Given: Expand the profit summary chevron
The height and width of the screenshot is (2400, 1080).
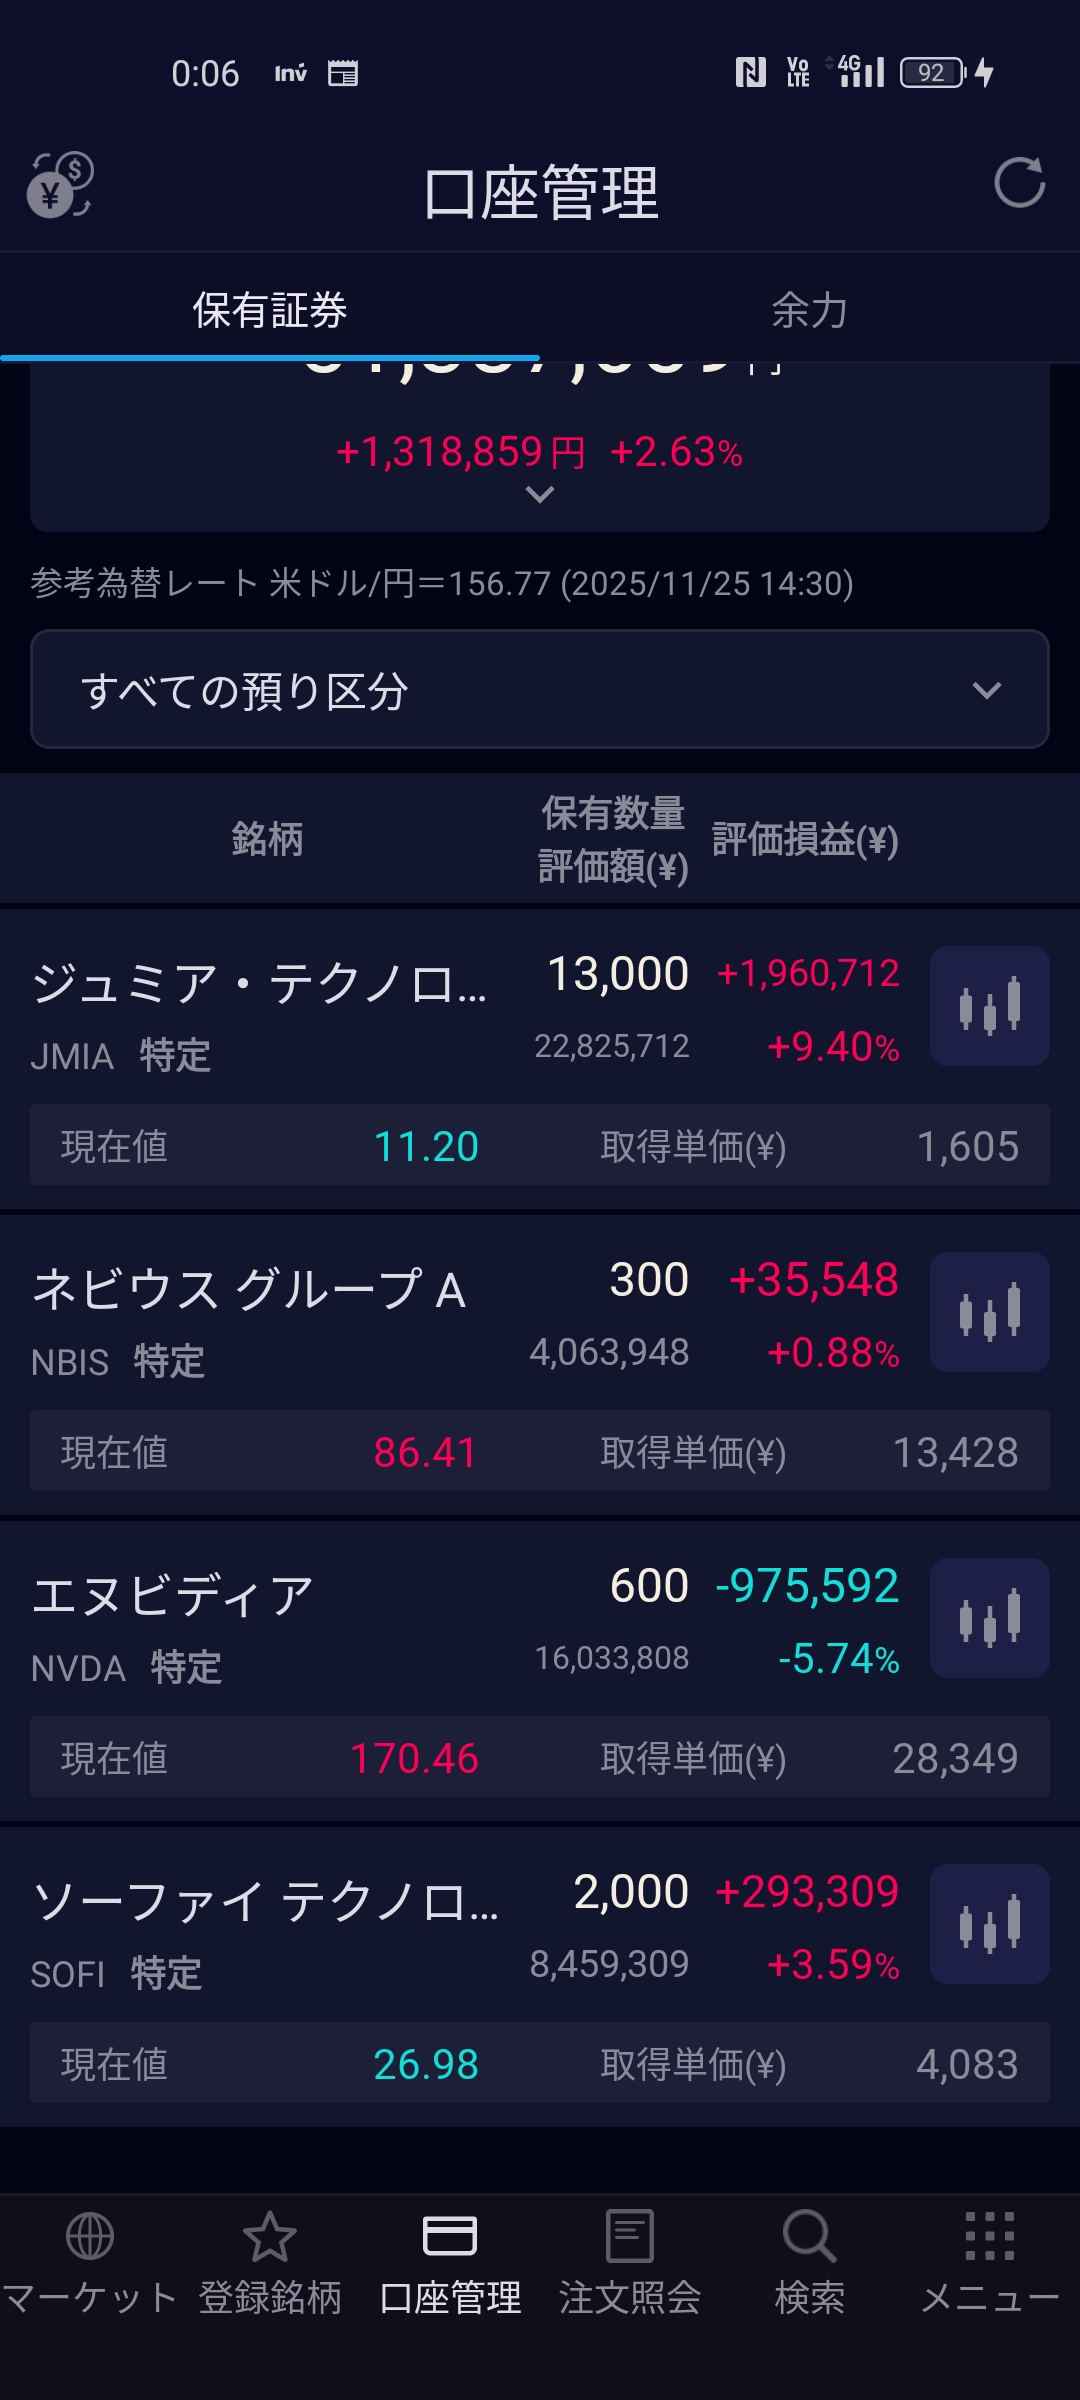Looking at the screenshot, I should [540, 495].
